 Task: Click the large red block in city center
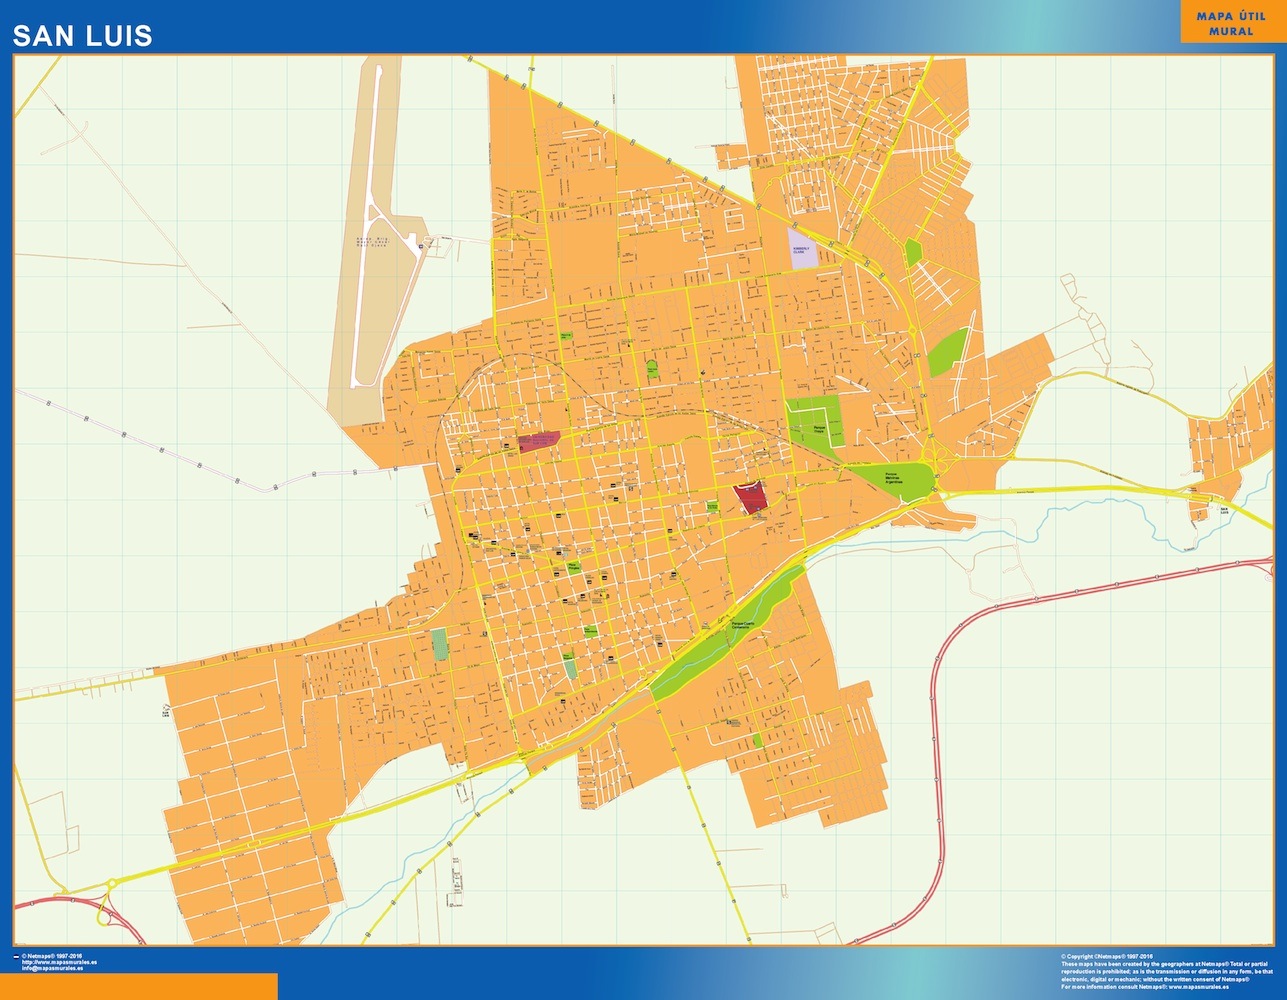point(749,497)
